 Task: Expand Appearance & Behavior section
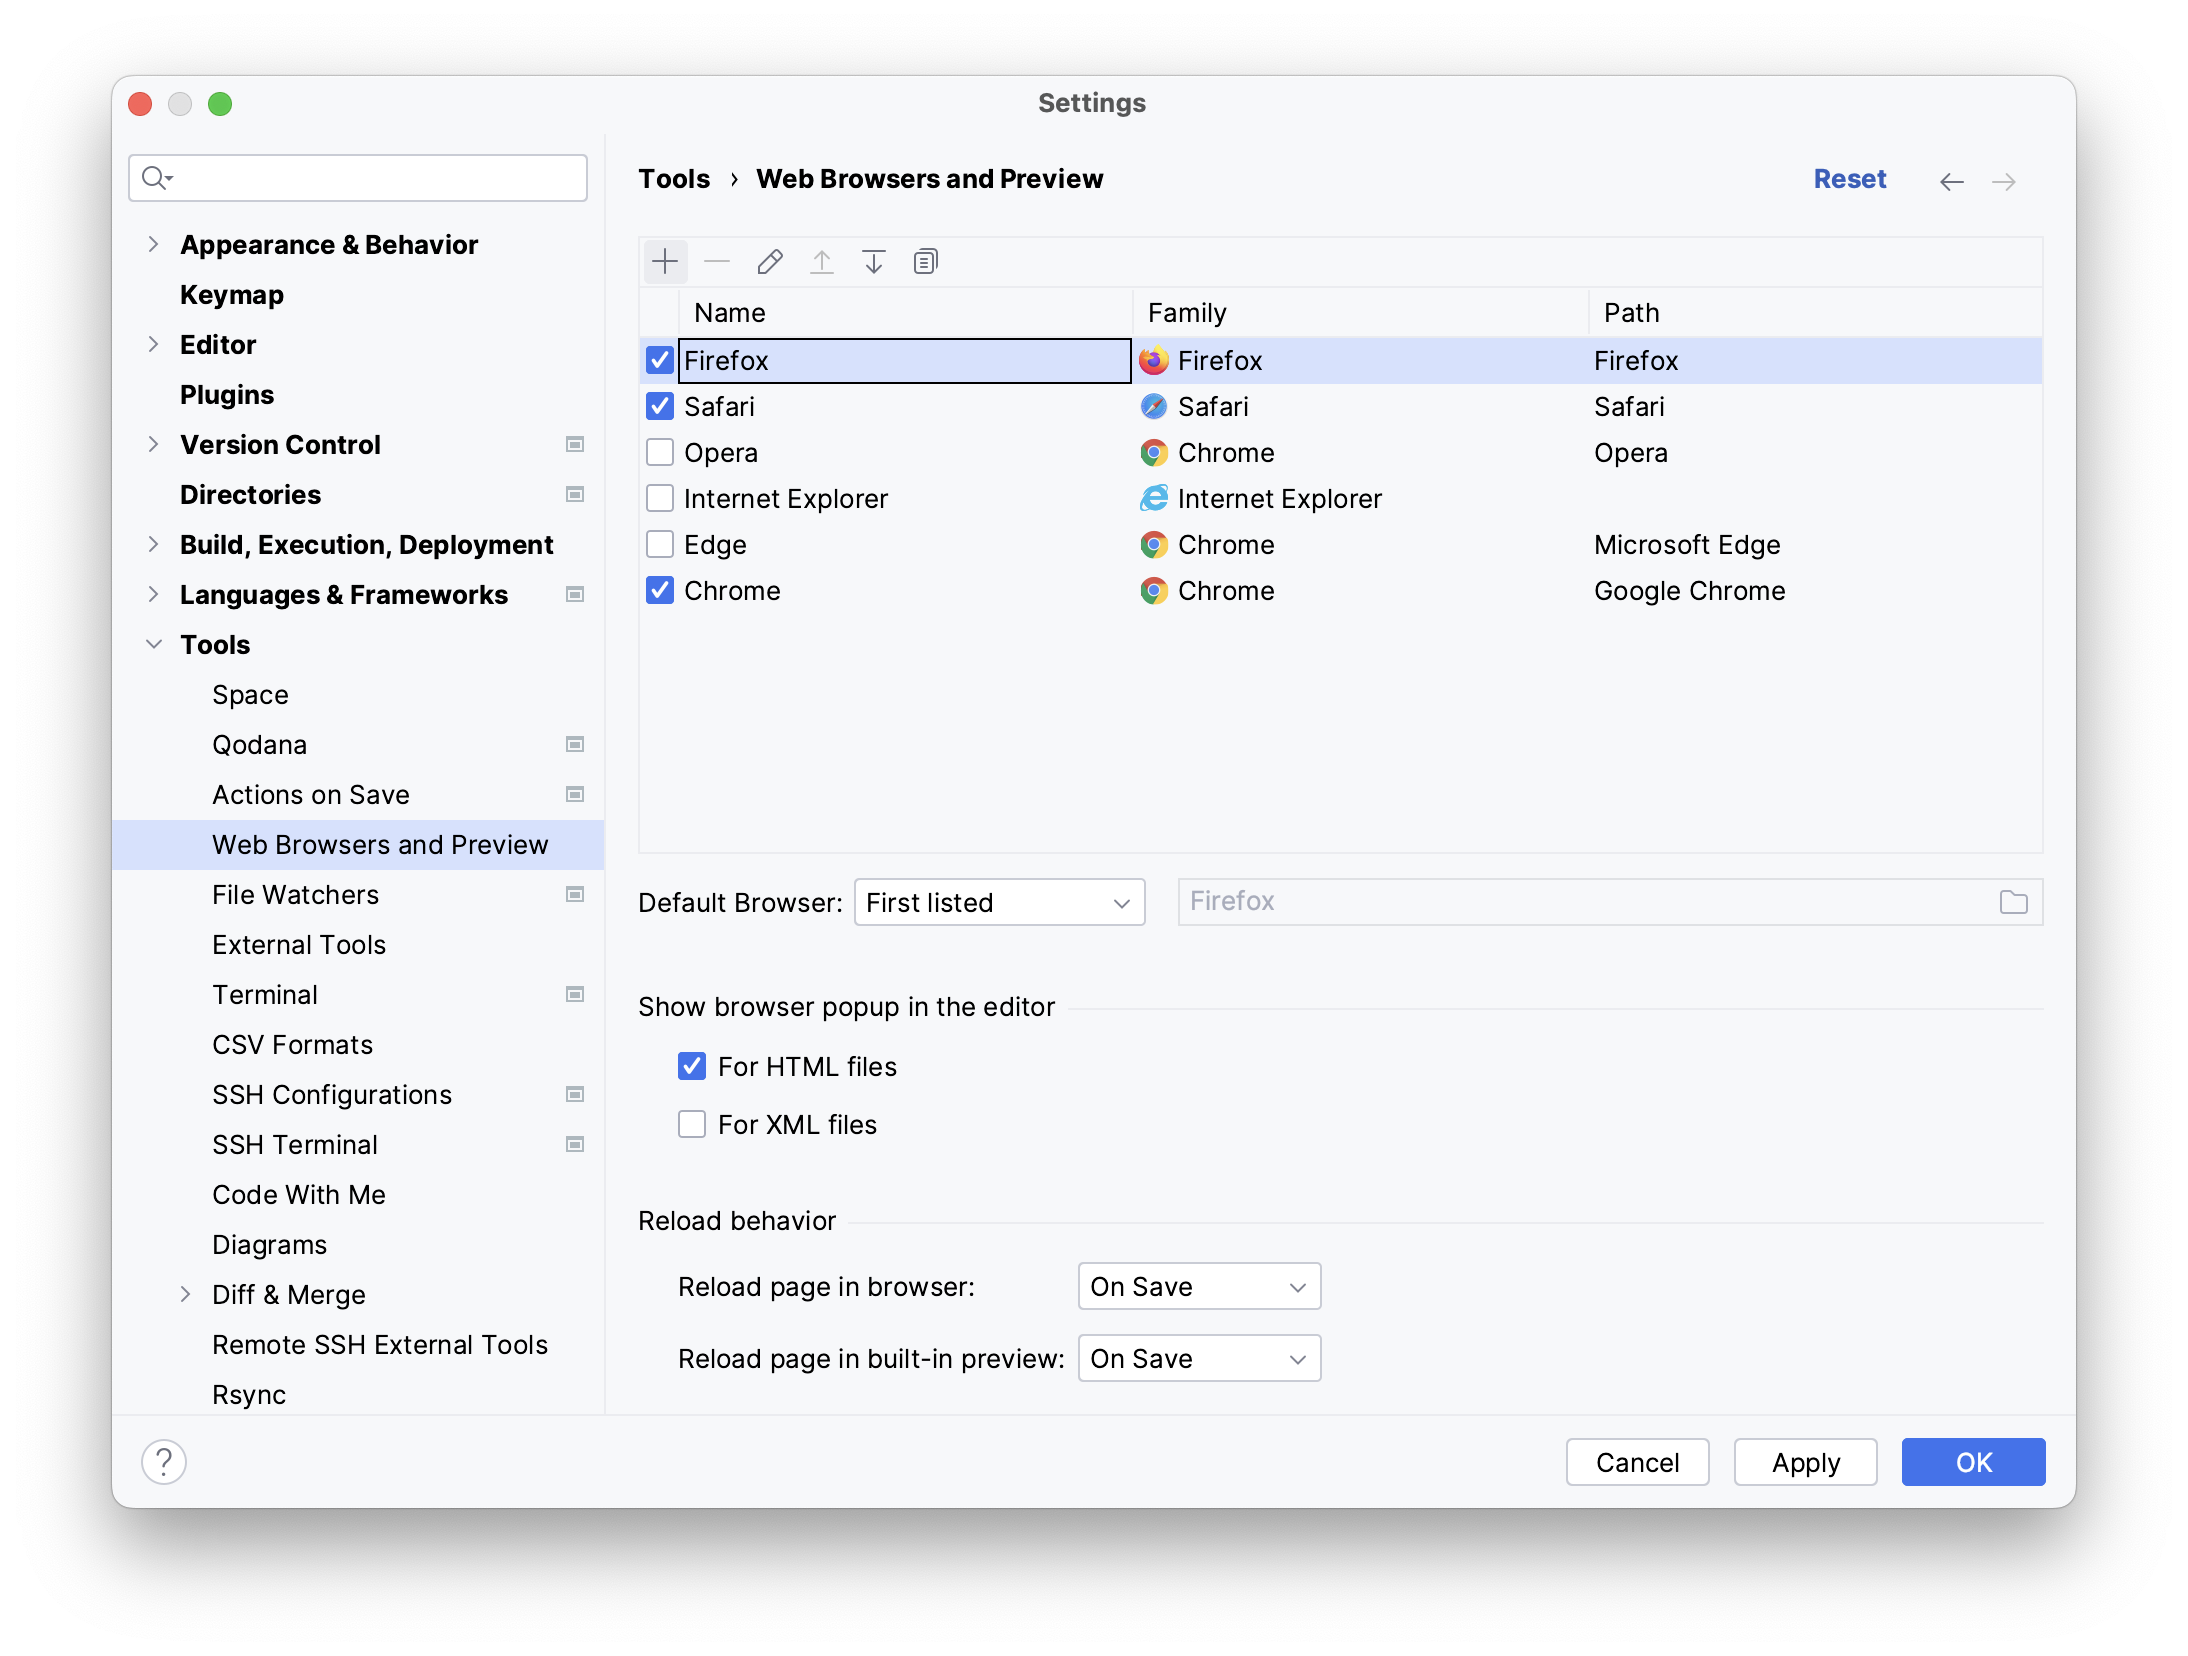(153, 244)
